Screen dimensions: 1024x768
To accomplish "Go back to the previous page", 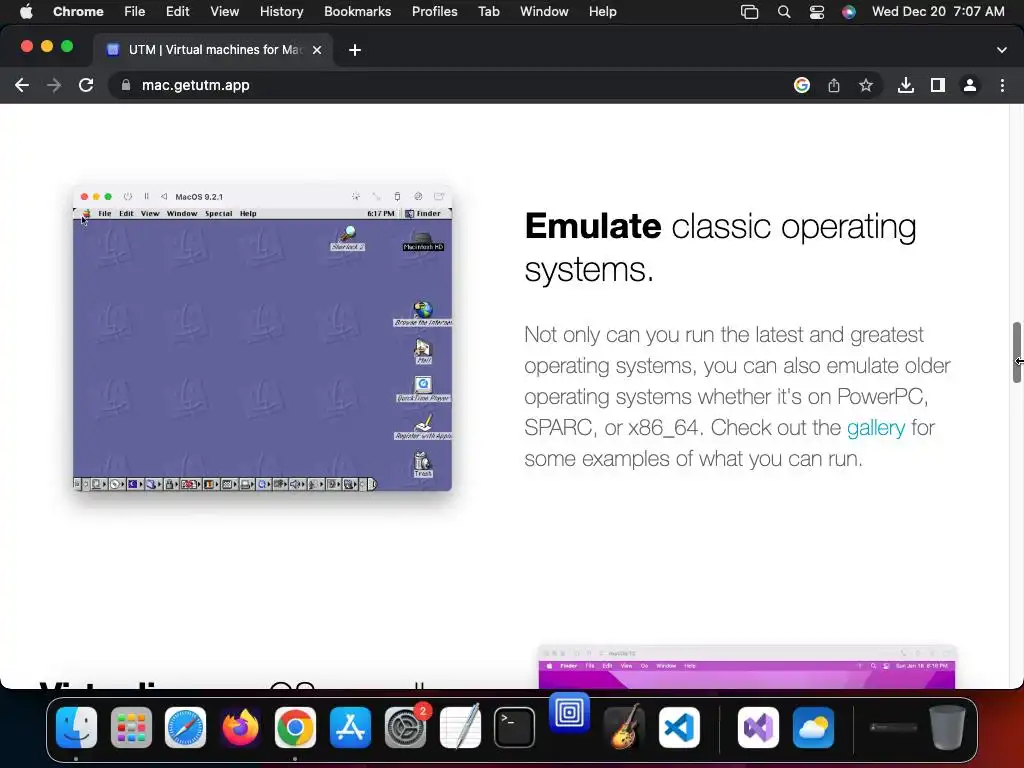I will pos(22,86).
